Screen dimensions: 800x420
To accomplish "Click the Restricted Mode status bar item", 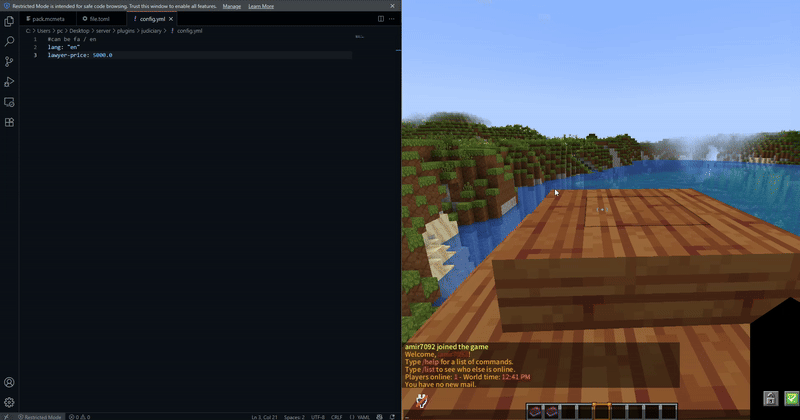I will click(x=39, y=416).
